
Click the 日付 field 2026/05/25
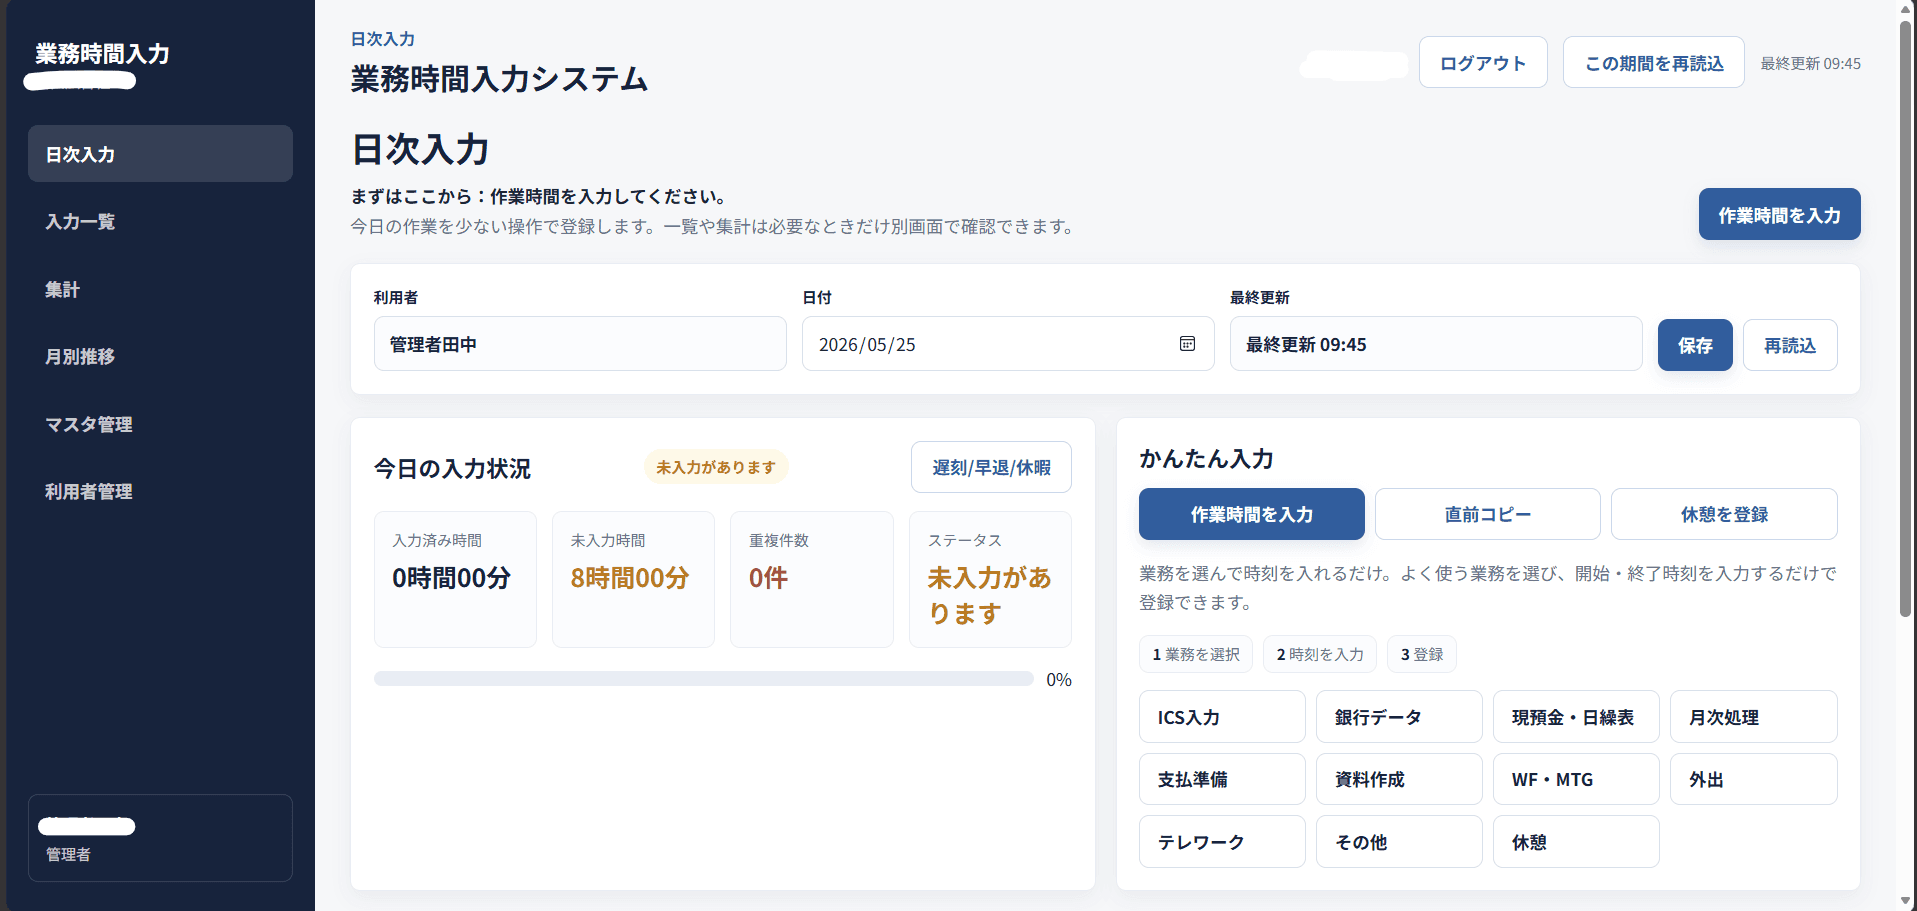(x=1008, y=344)
